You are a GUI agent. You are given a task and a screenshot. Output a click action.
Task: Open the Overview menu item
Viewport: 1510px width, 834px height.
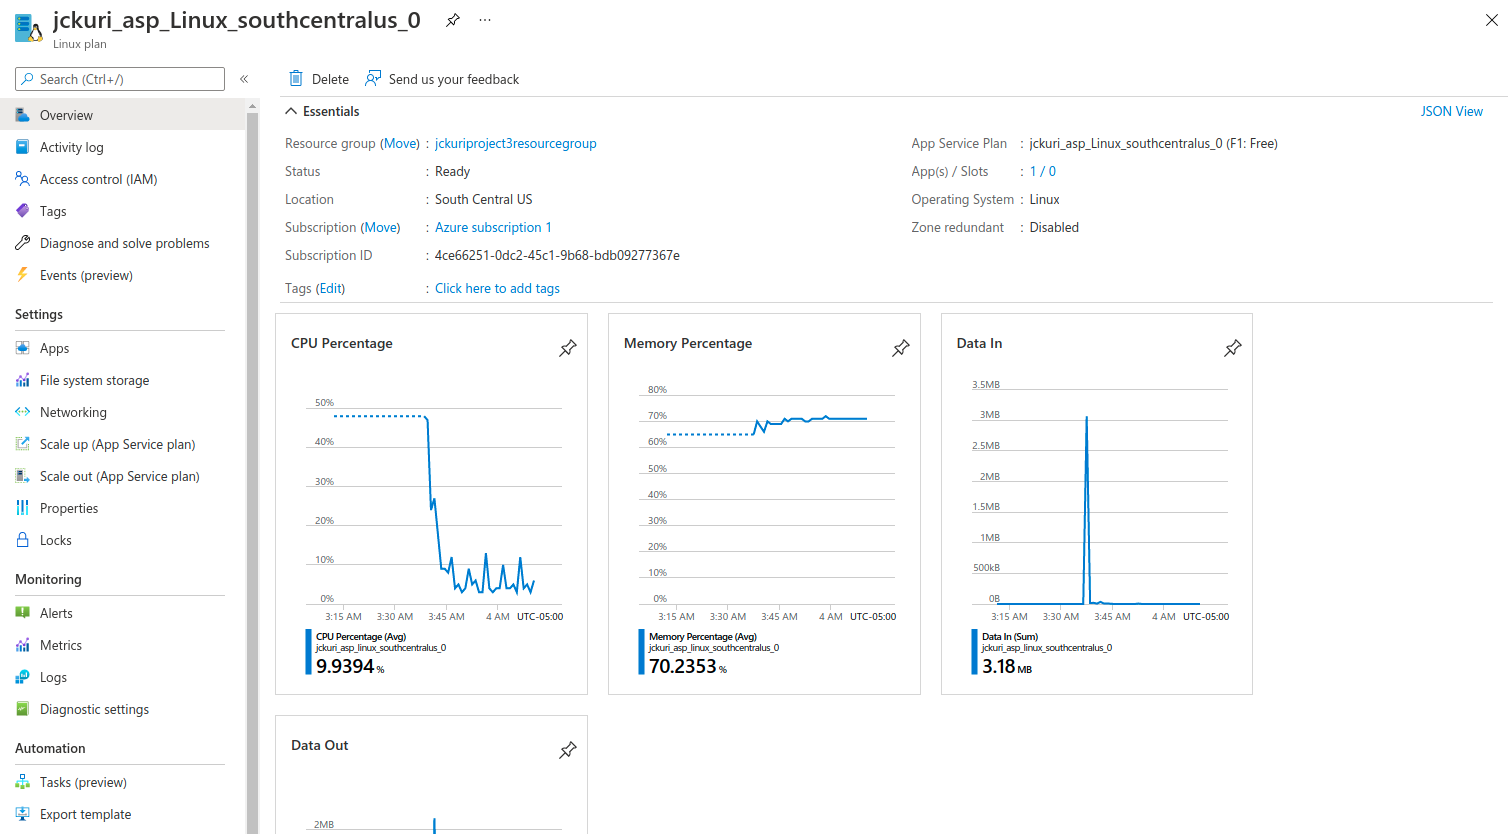click(x=122, y=115)
